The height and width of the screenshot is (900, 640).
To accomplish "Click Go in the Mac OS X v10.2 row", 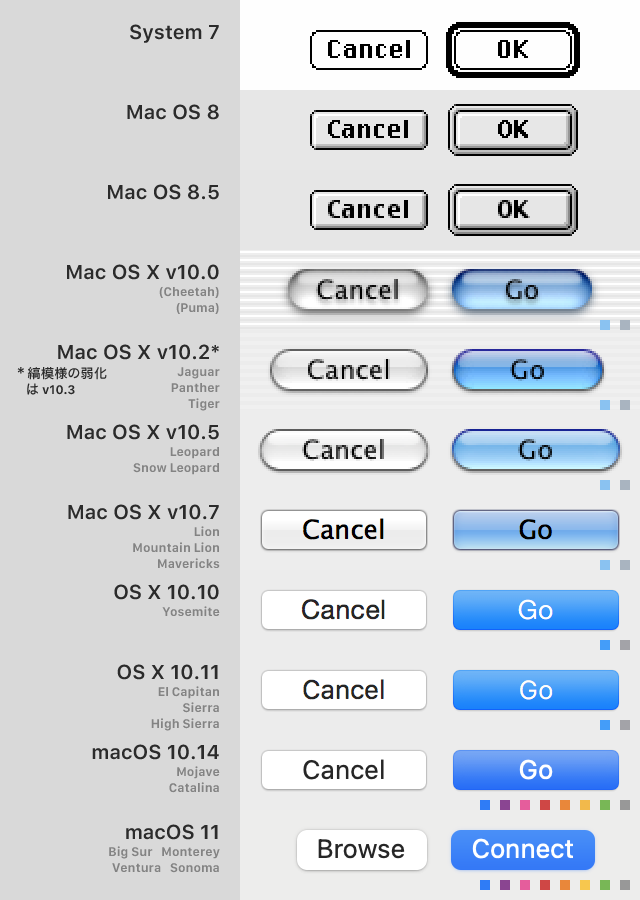I will click(x=527, y=371).
